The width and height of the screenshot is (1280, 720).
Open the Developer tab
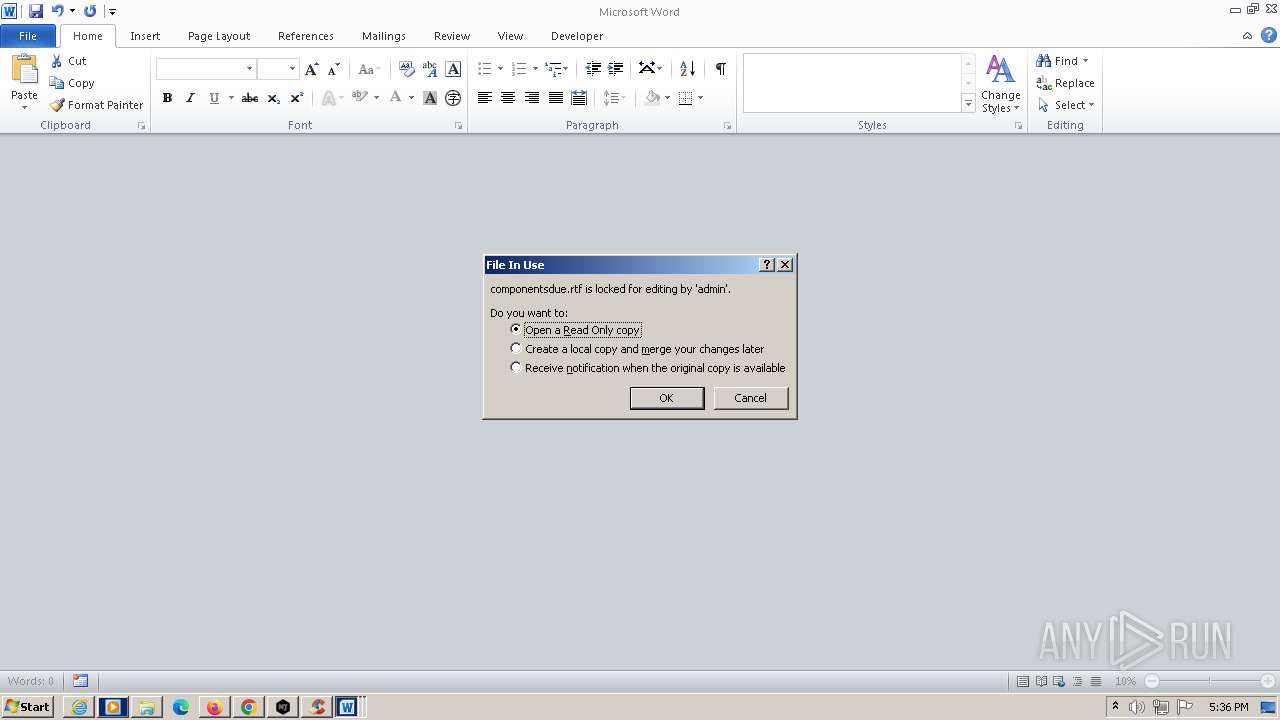click(577, 36)
